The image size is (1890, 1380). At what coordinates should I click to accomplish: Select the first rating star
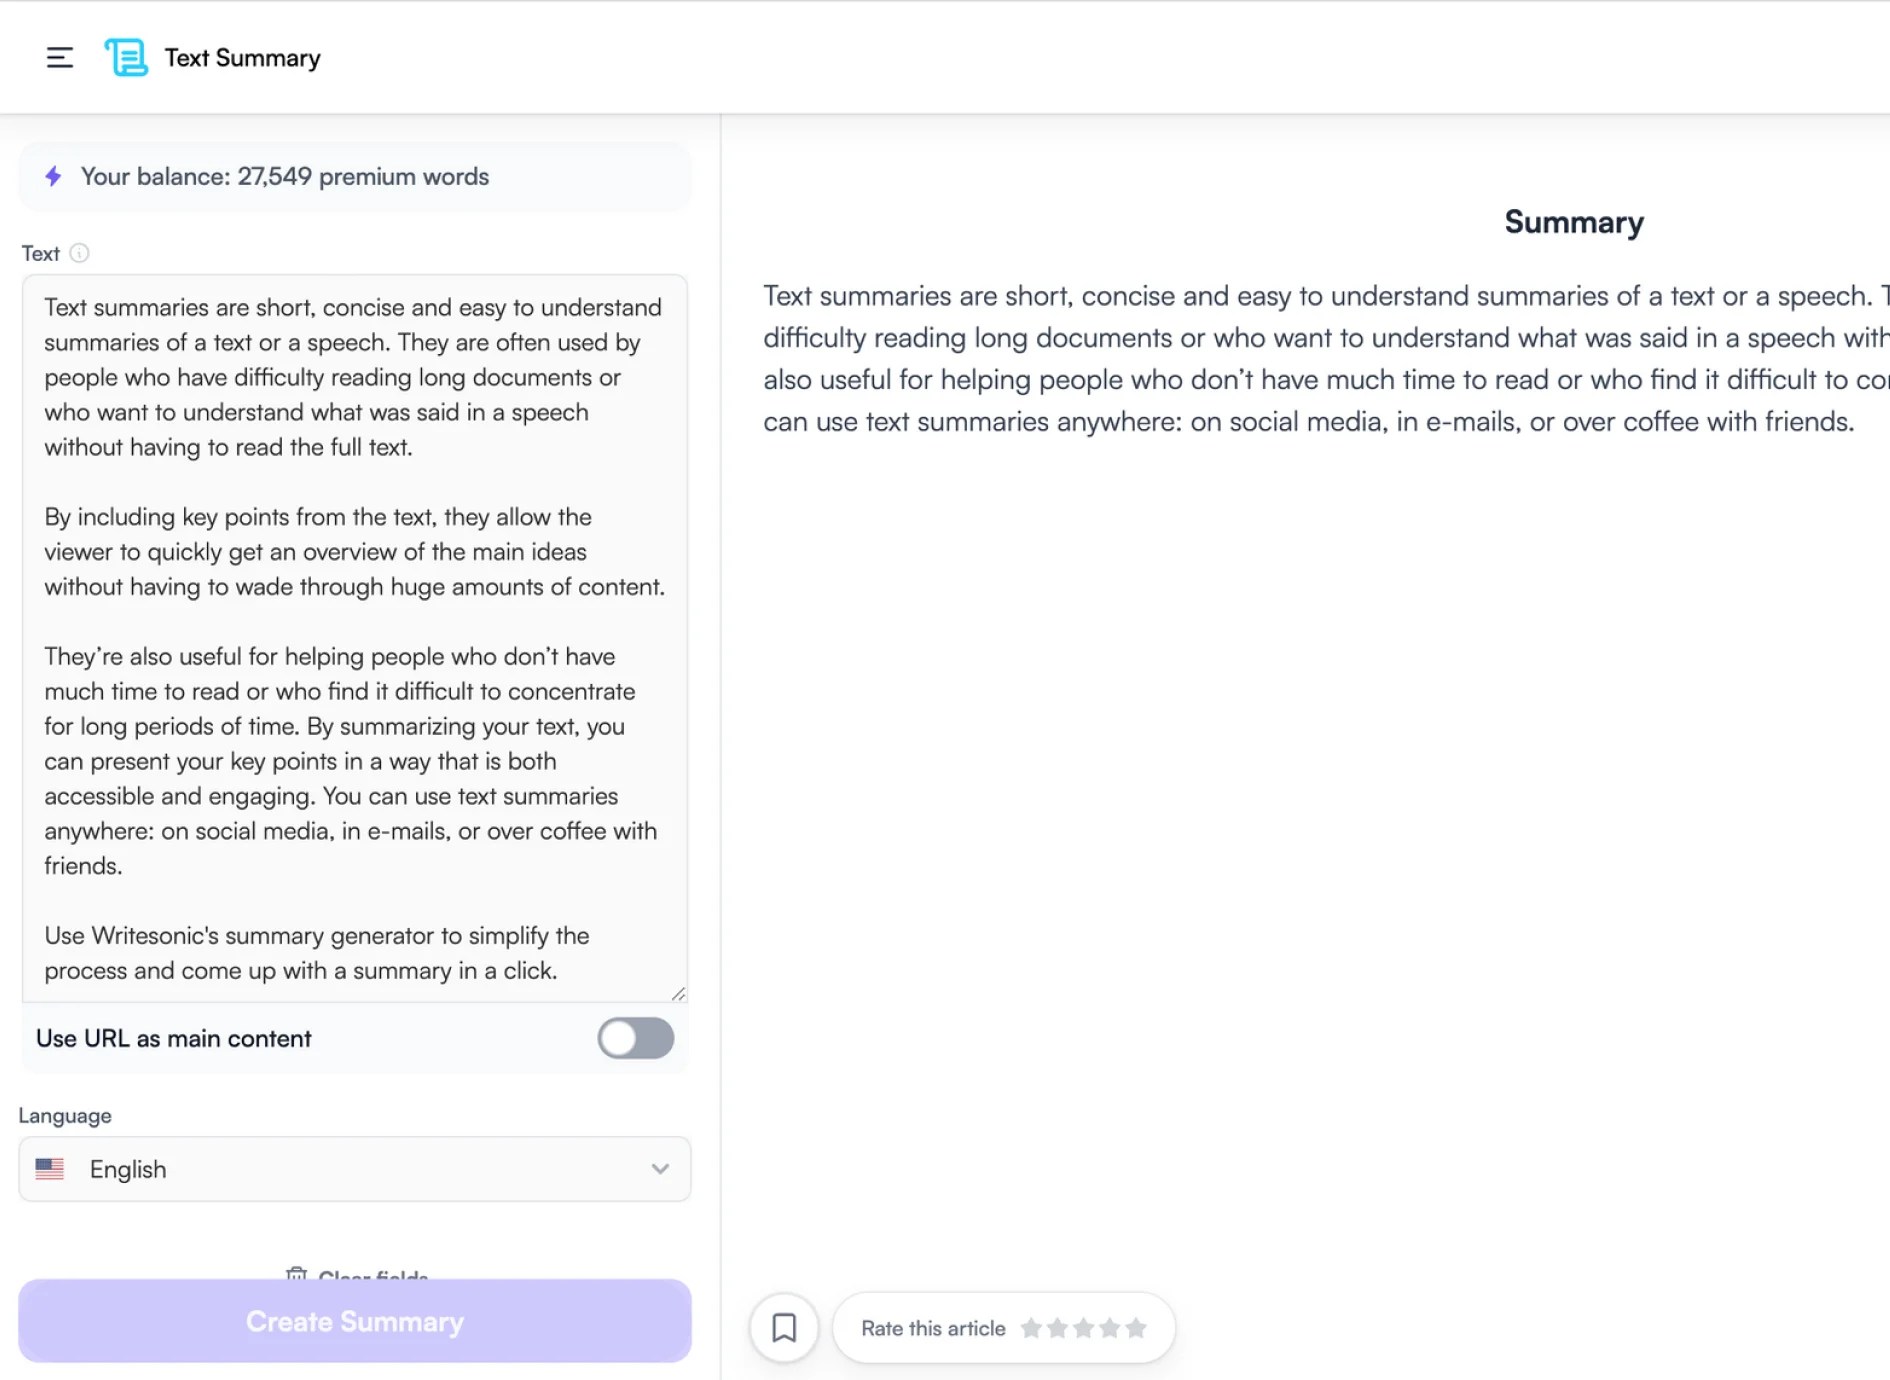tap(1031, 1327)
